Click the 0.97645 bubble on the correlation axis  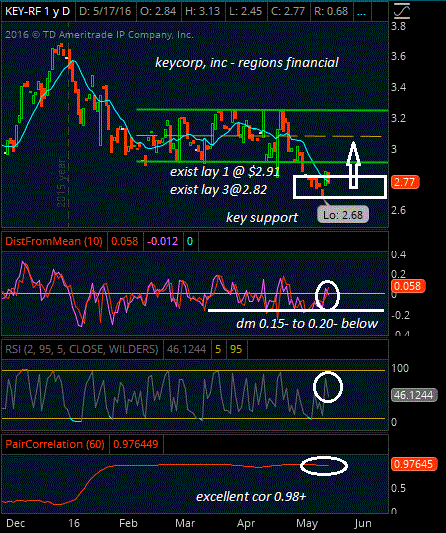(x=413, y=464)
